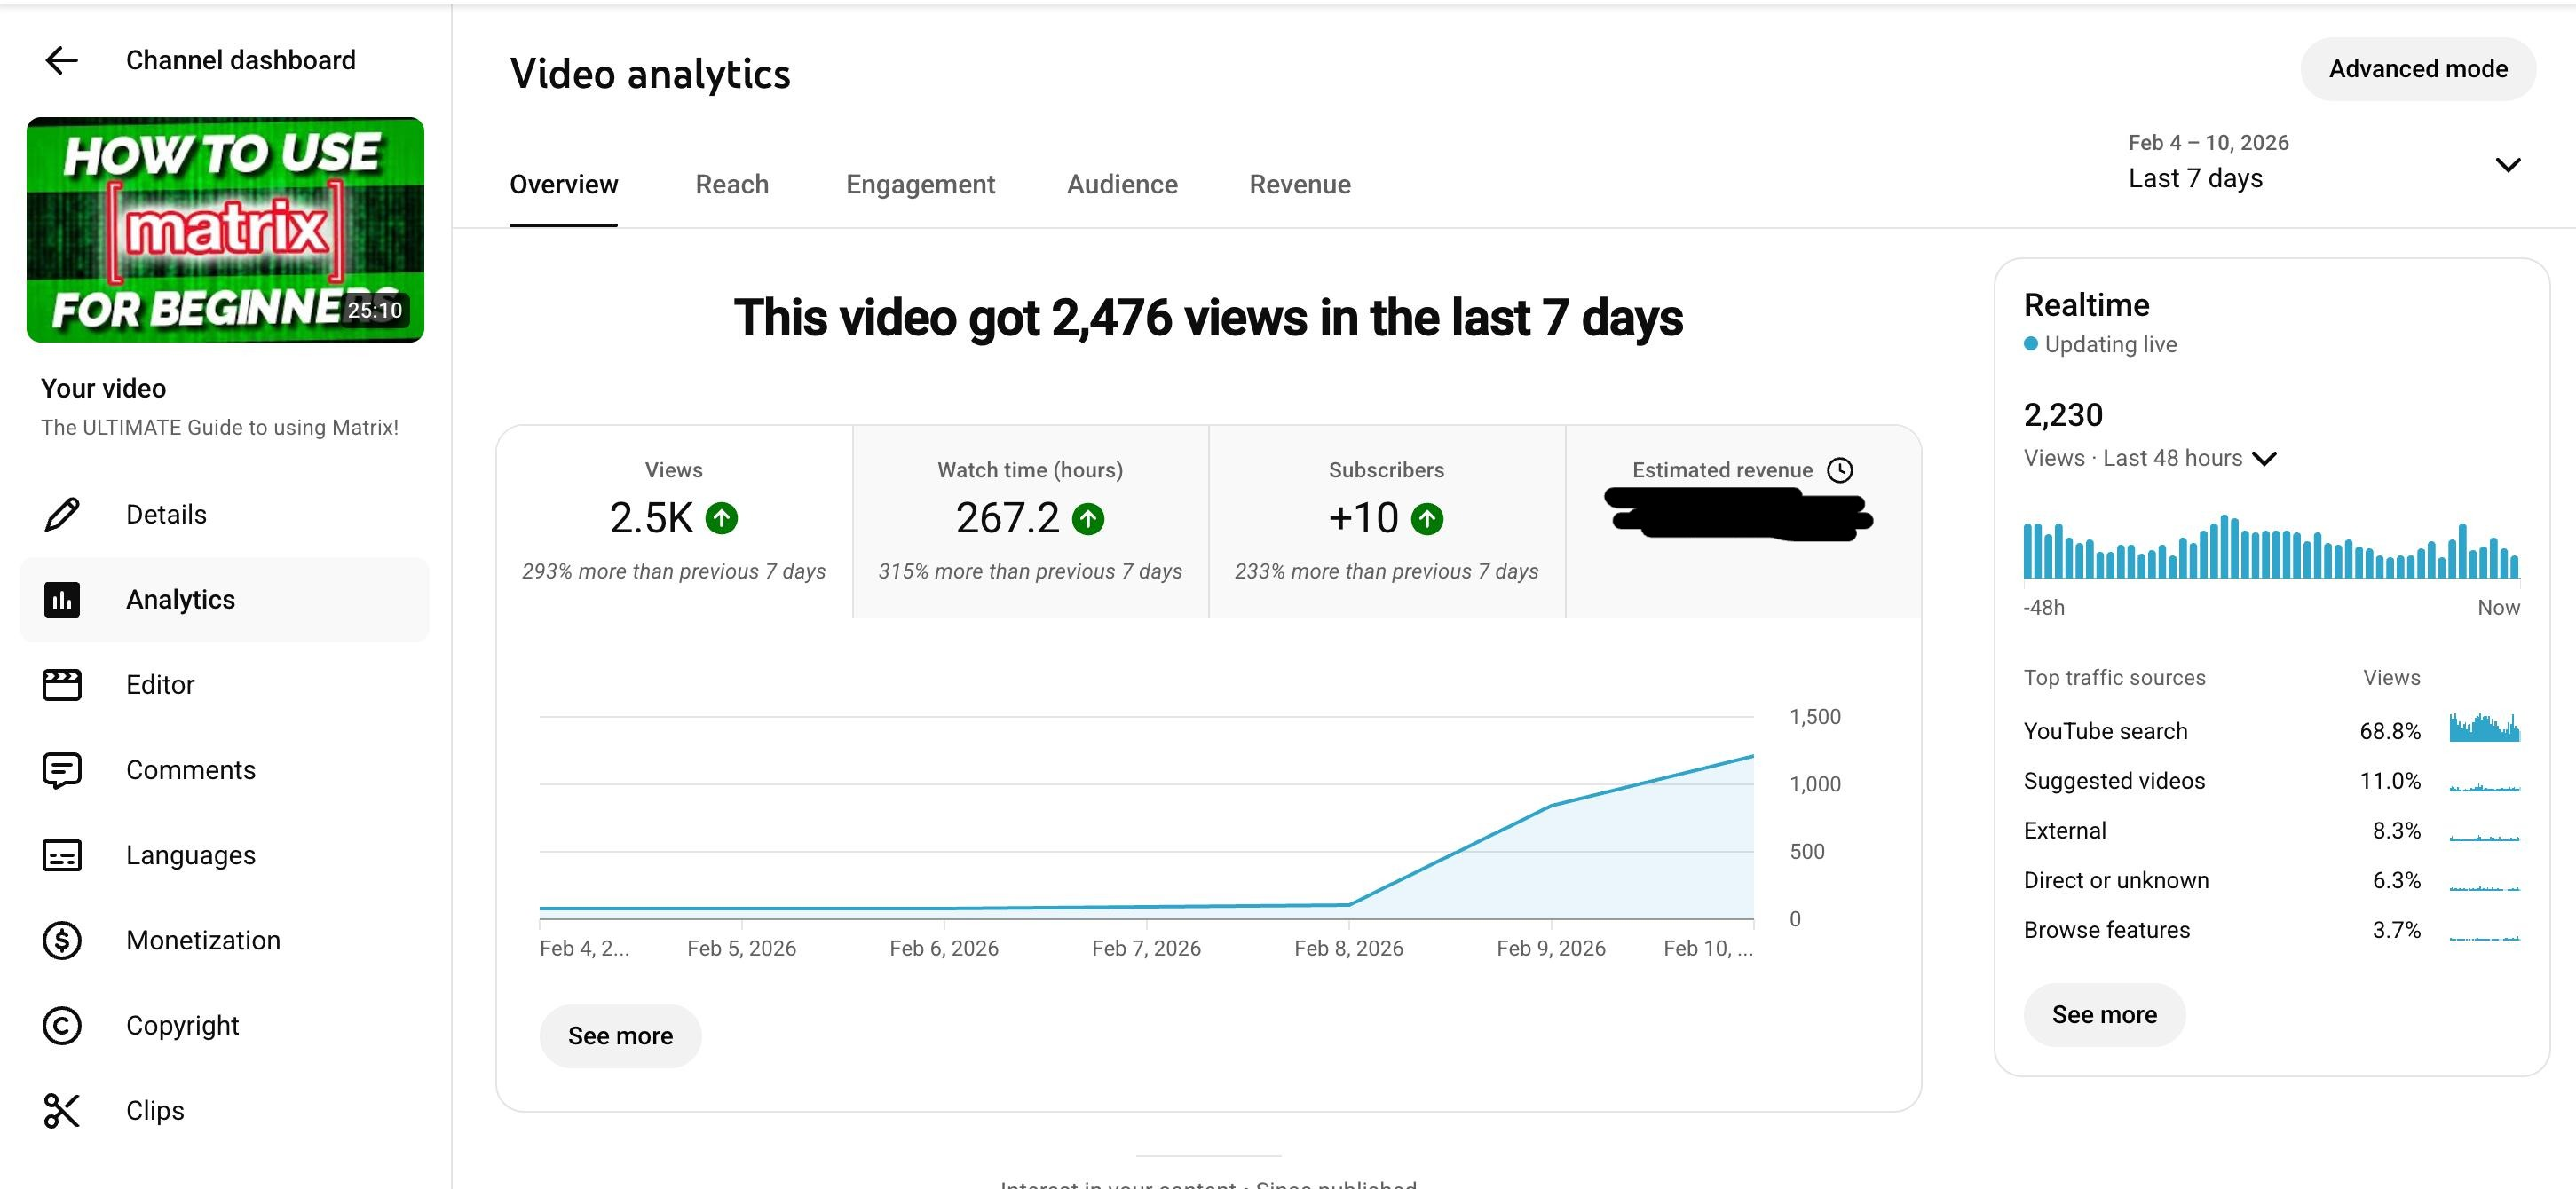This screenshot has width=2576, height=1189.
Task: Click See more in Realtime panel
Action: click(x=2103, y=1014)
